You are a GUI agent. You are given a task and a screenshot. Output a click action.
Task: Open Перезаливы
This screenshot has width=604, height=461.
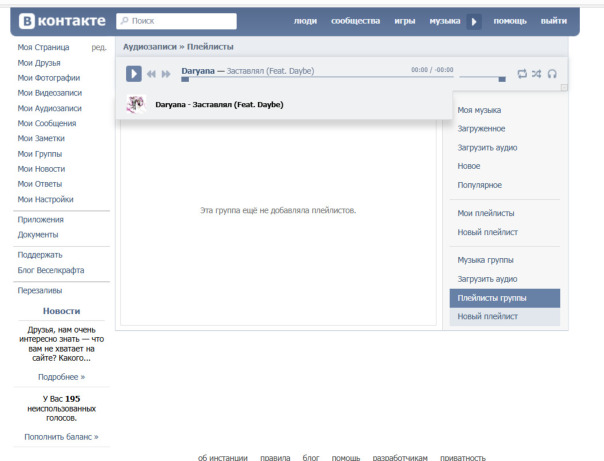click(40, 290)
